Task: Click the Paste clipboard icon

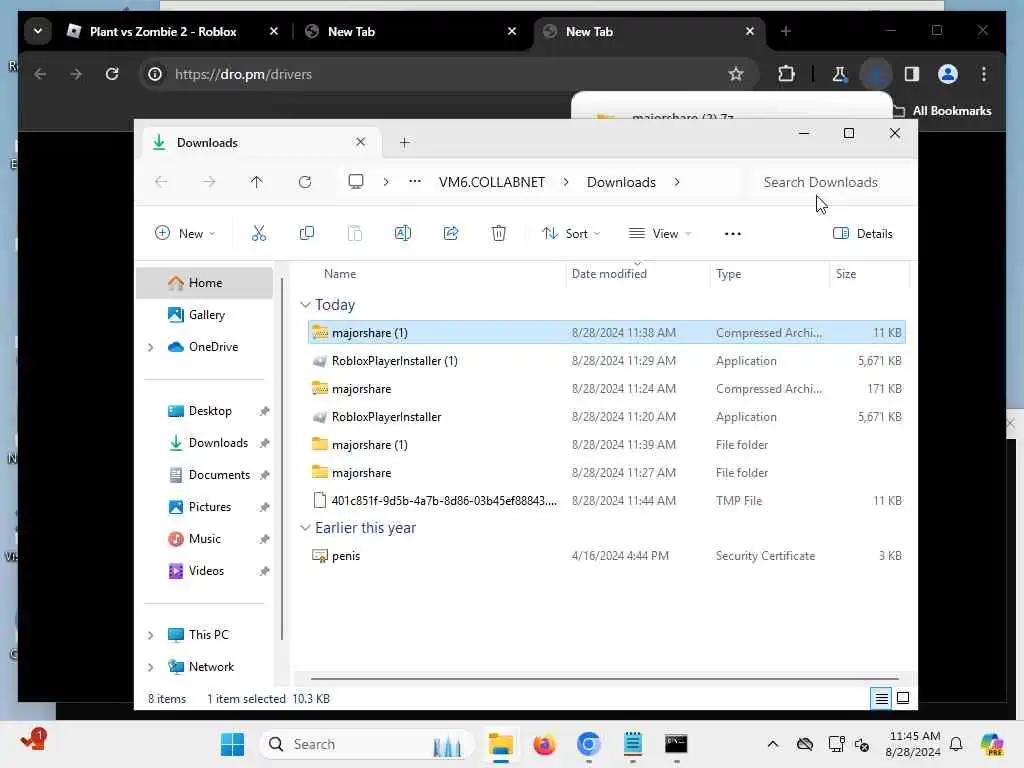Action: click(355, 233)
